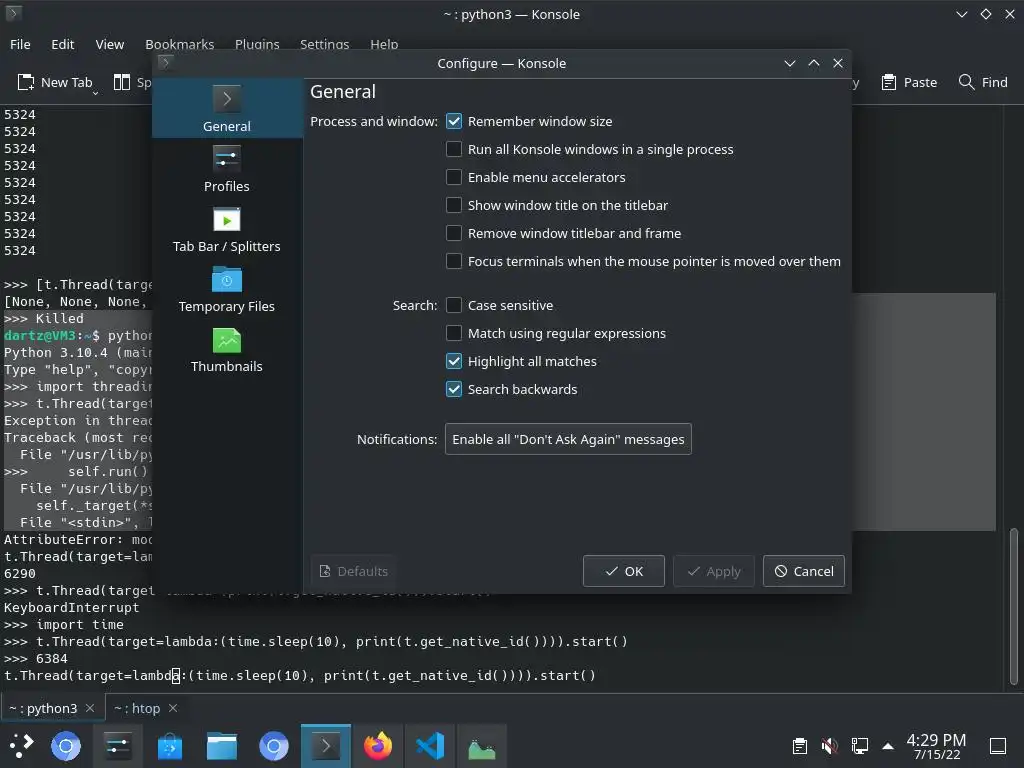
Task: Open the File menu
Action: click(x=20, y=44)
